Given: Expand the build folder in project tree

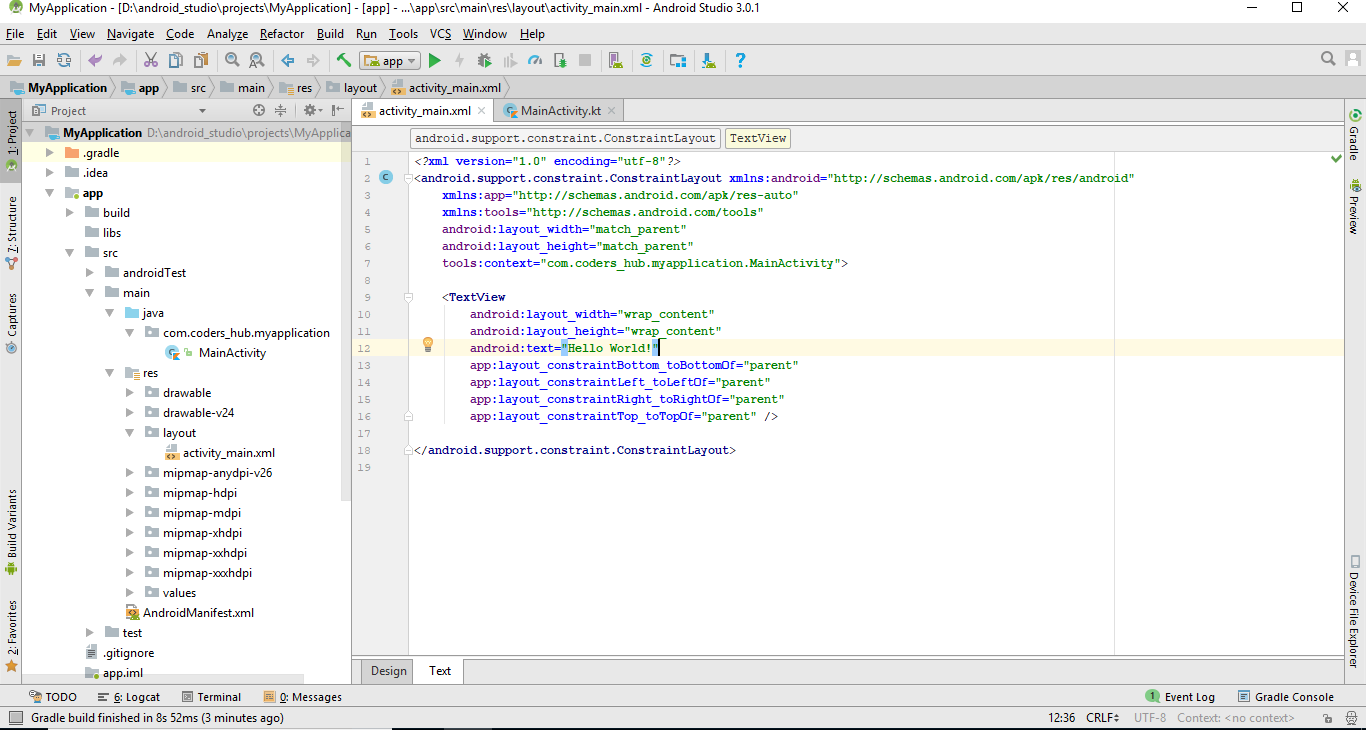Looking at the screenshot, I should [70, 213].
